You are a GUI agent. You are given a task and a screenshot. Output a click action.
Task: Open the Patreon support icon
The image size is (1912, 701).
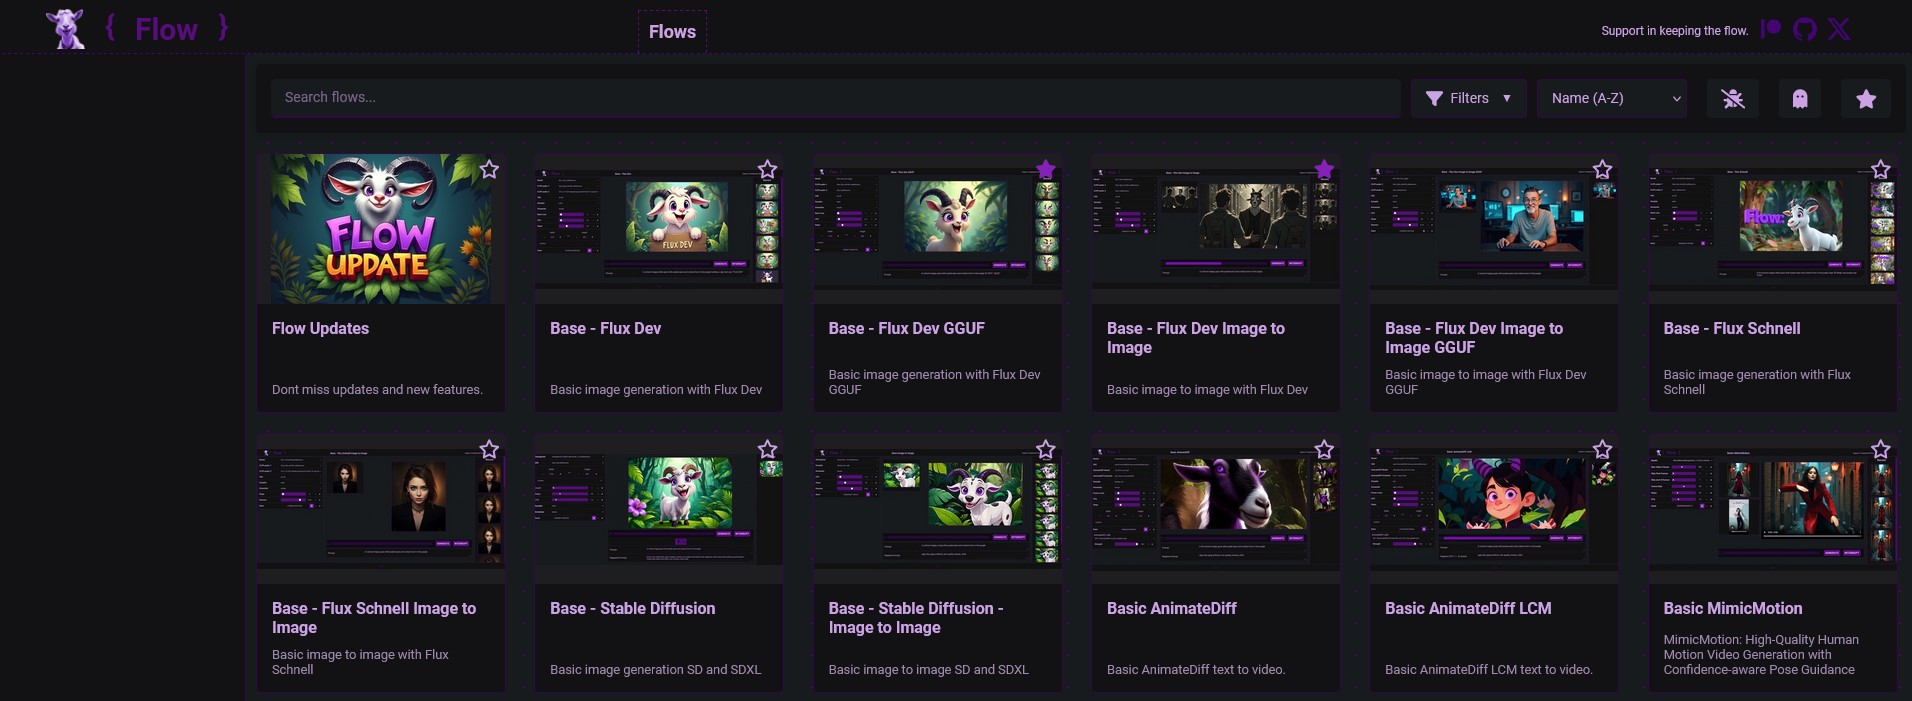click(1771, 29)
